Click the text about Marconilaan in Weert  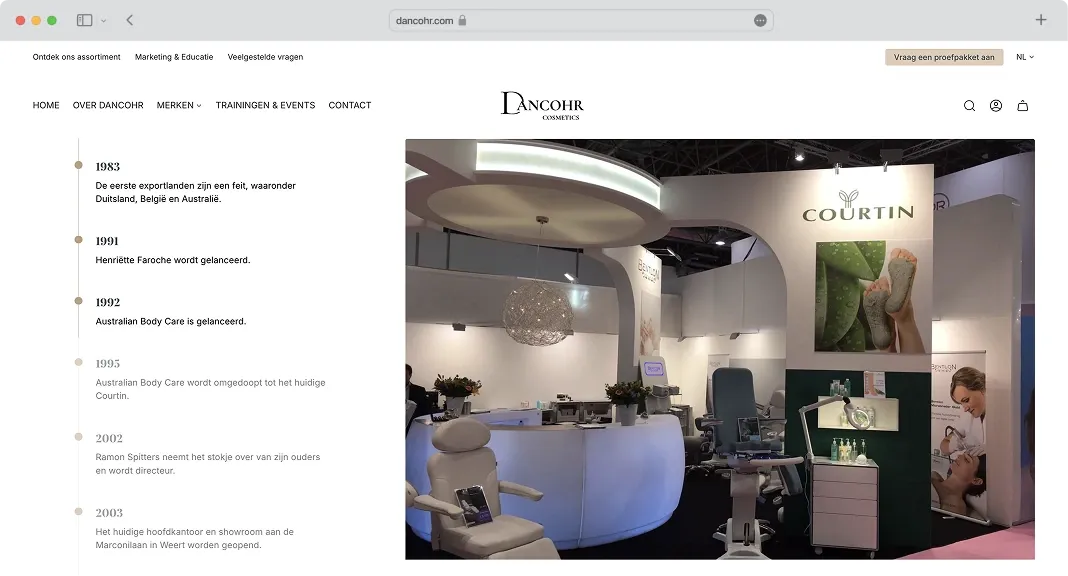tap(195, 539)
